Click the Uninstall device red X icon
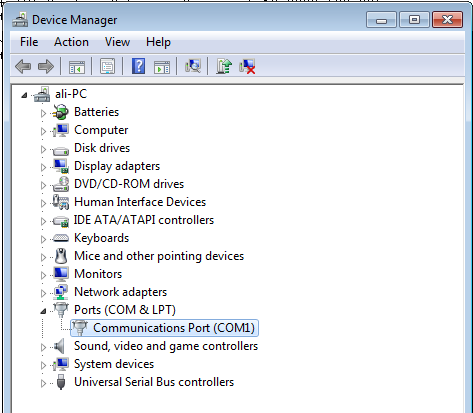The image size is (473, 413). (247, 66)
